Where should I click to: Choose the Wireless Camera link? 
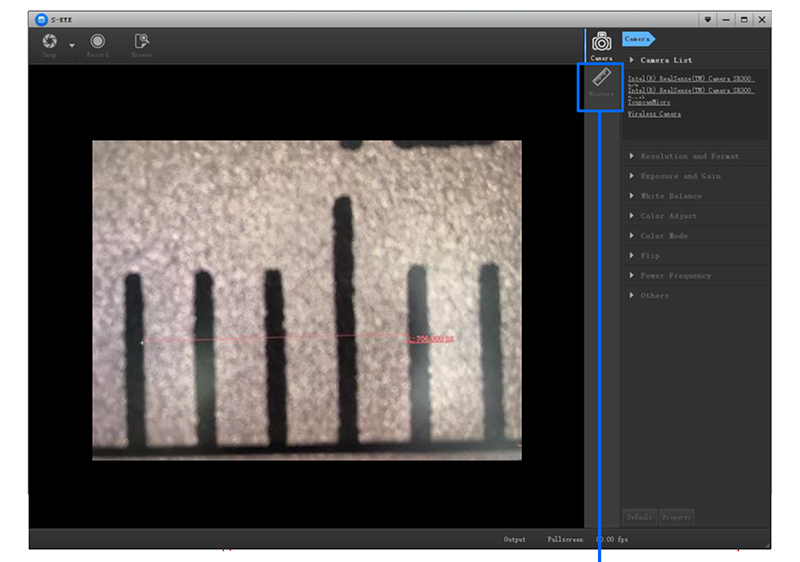[x=654, y=114]
